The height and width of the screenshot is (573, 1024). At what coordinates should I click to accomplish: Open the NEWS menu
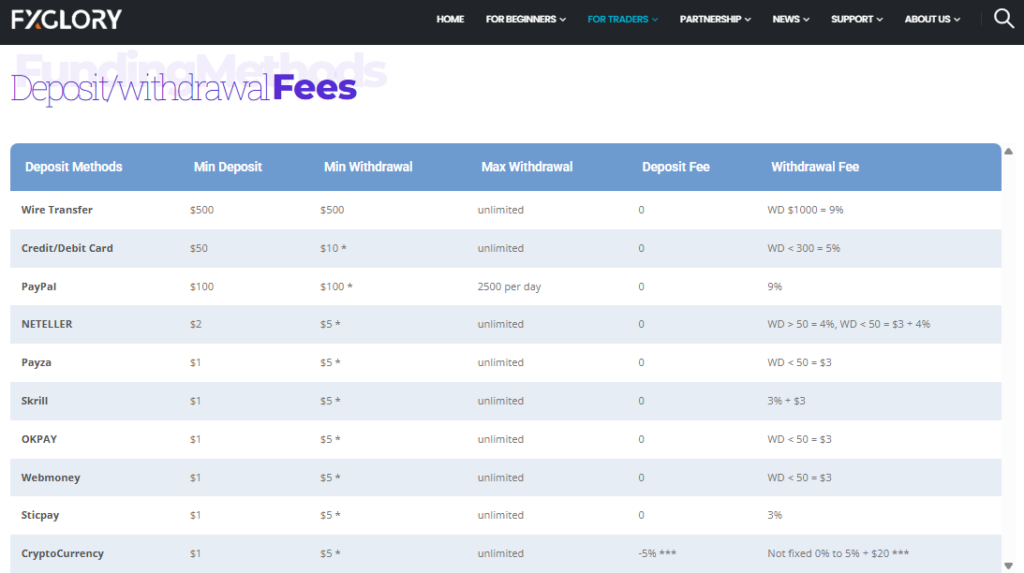(x=791, y=20)
